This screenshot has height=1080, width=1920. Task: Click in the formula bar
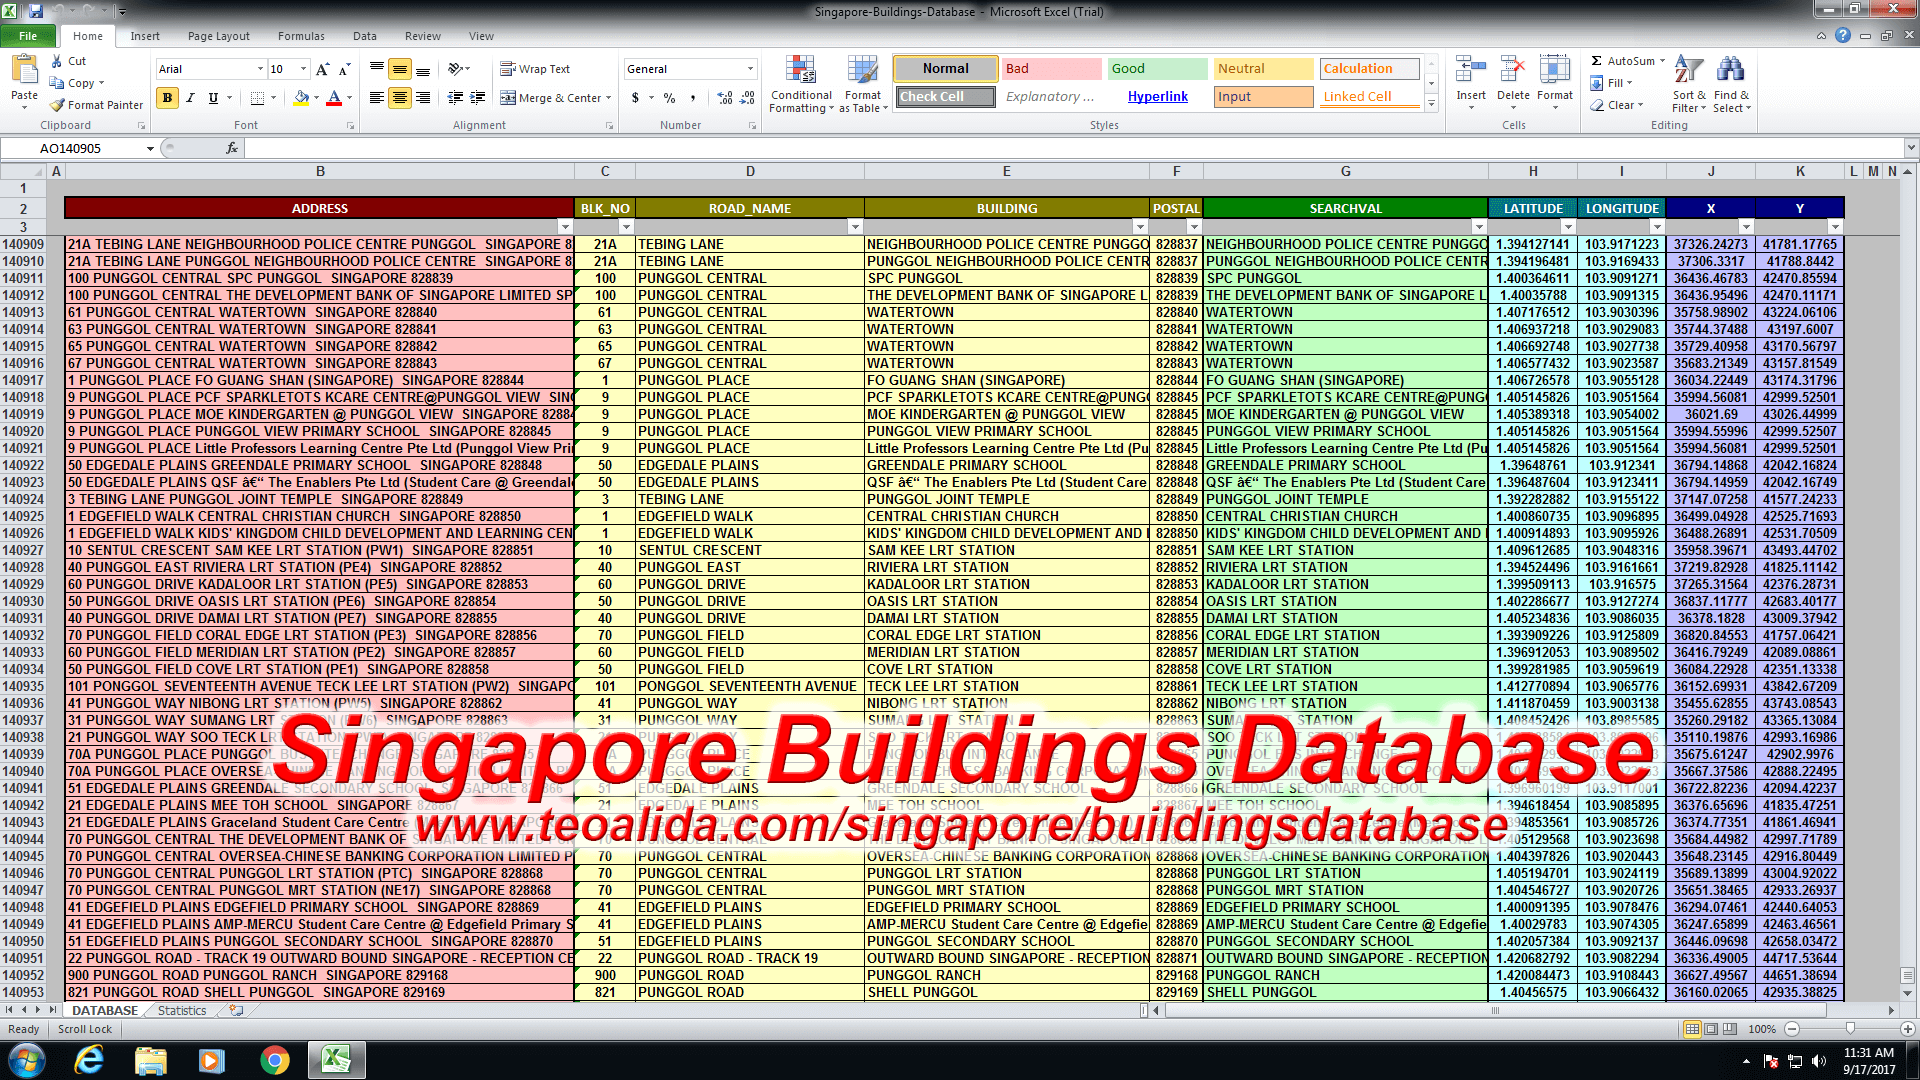(x=1075, y=148)
